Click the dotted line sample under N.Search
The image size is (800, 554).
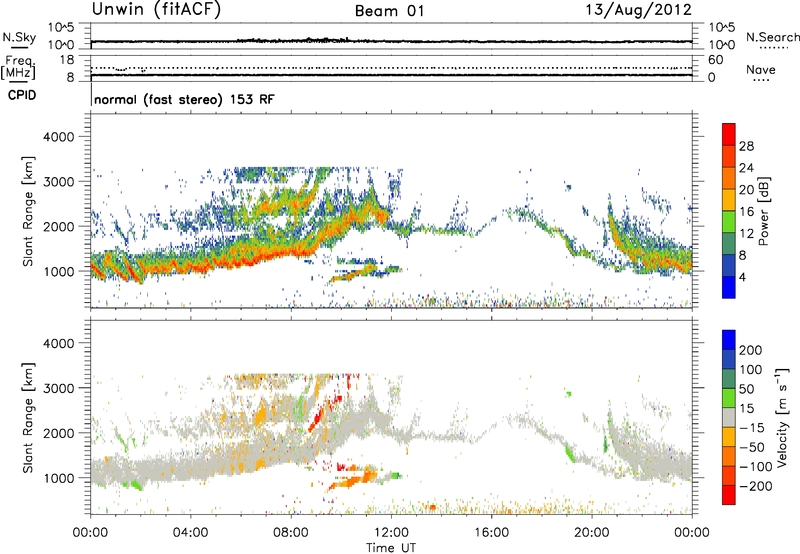773,48
